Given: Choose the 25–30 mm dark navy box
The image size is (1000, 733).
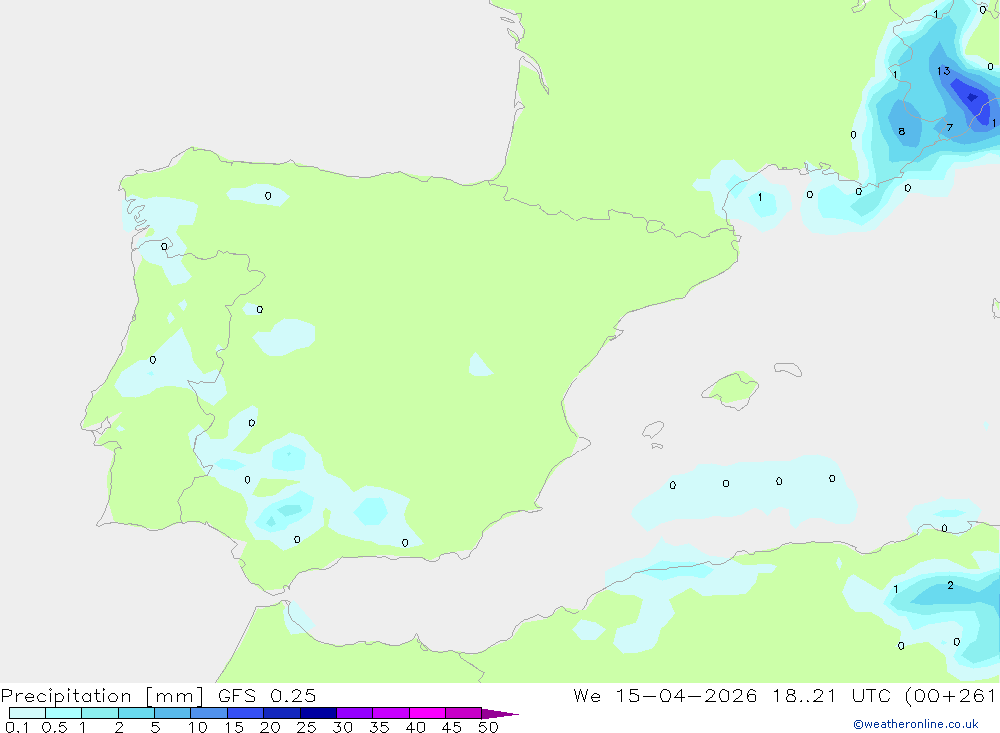Looking at the screenshot, I should pos(318,713).
